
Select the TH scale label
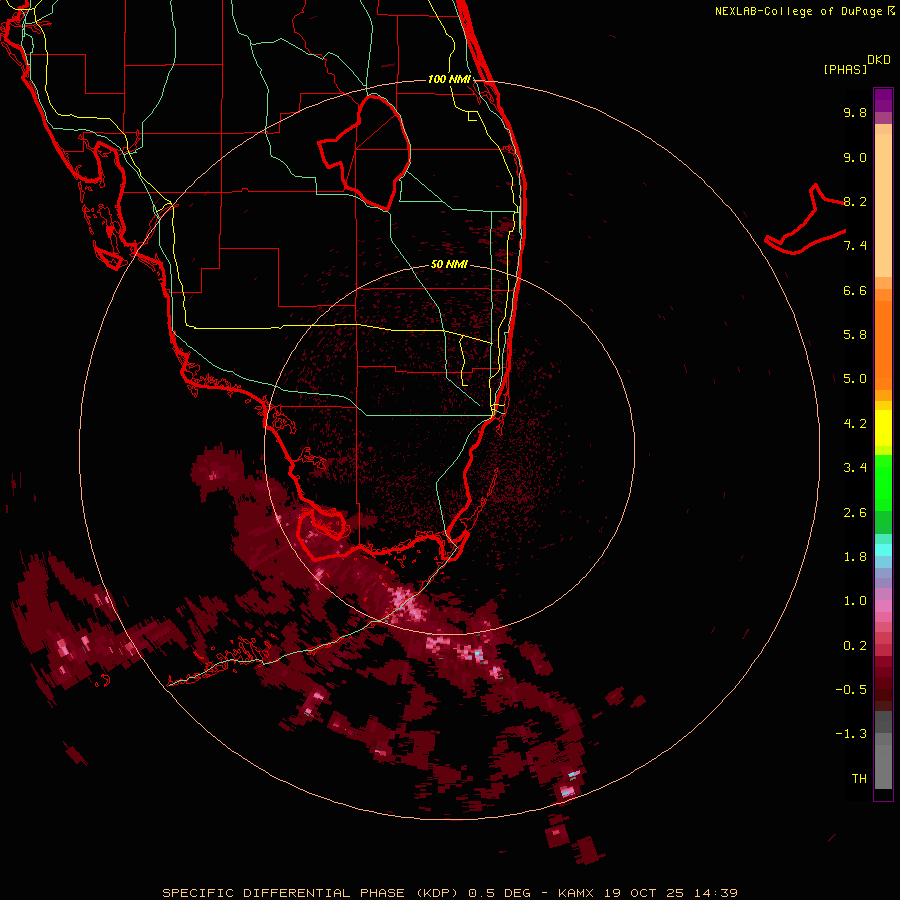pos(859,779)
